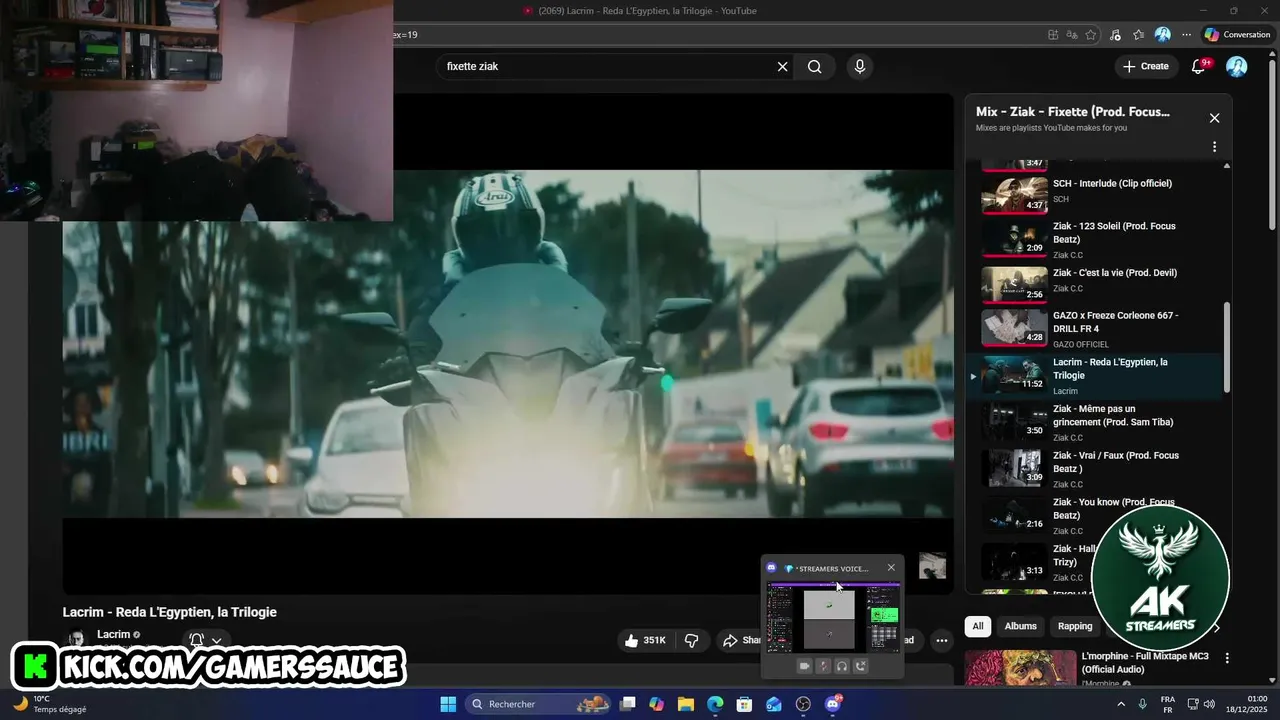This screenshot has width=1280, height=720.
Task: Open the Windows Start menu
Action: coord(448,704)
